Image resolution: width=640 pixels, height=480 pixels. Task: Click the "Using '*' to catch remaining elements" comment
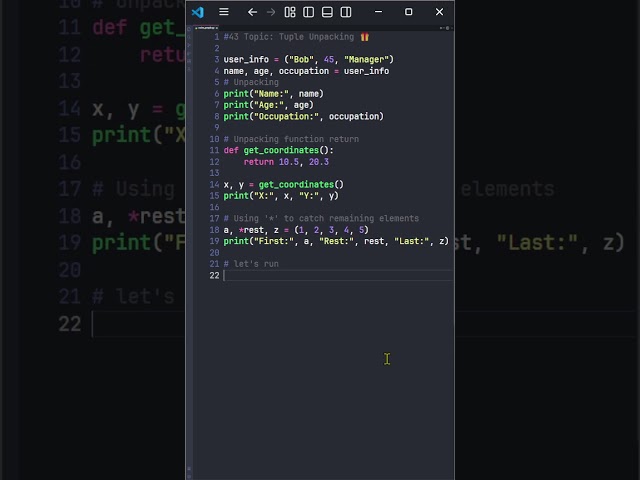pyautogui.click(x=321, y=218)
